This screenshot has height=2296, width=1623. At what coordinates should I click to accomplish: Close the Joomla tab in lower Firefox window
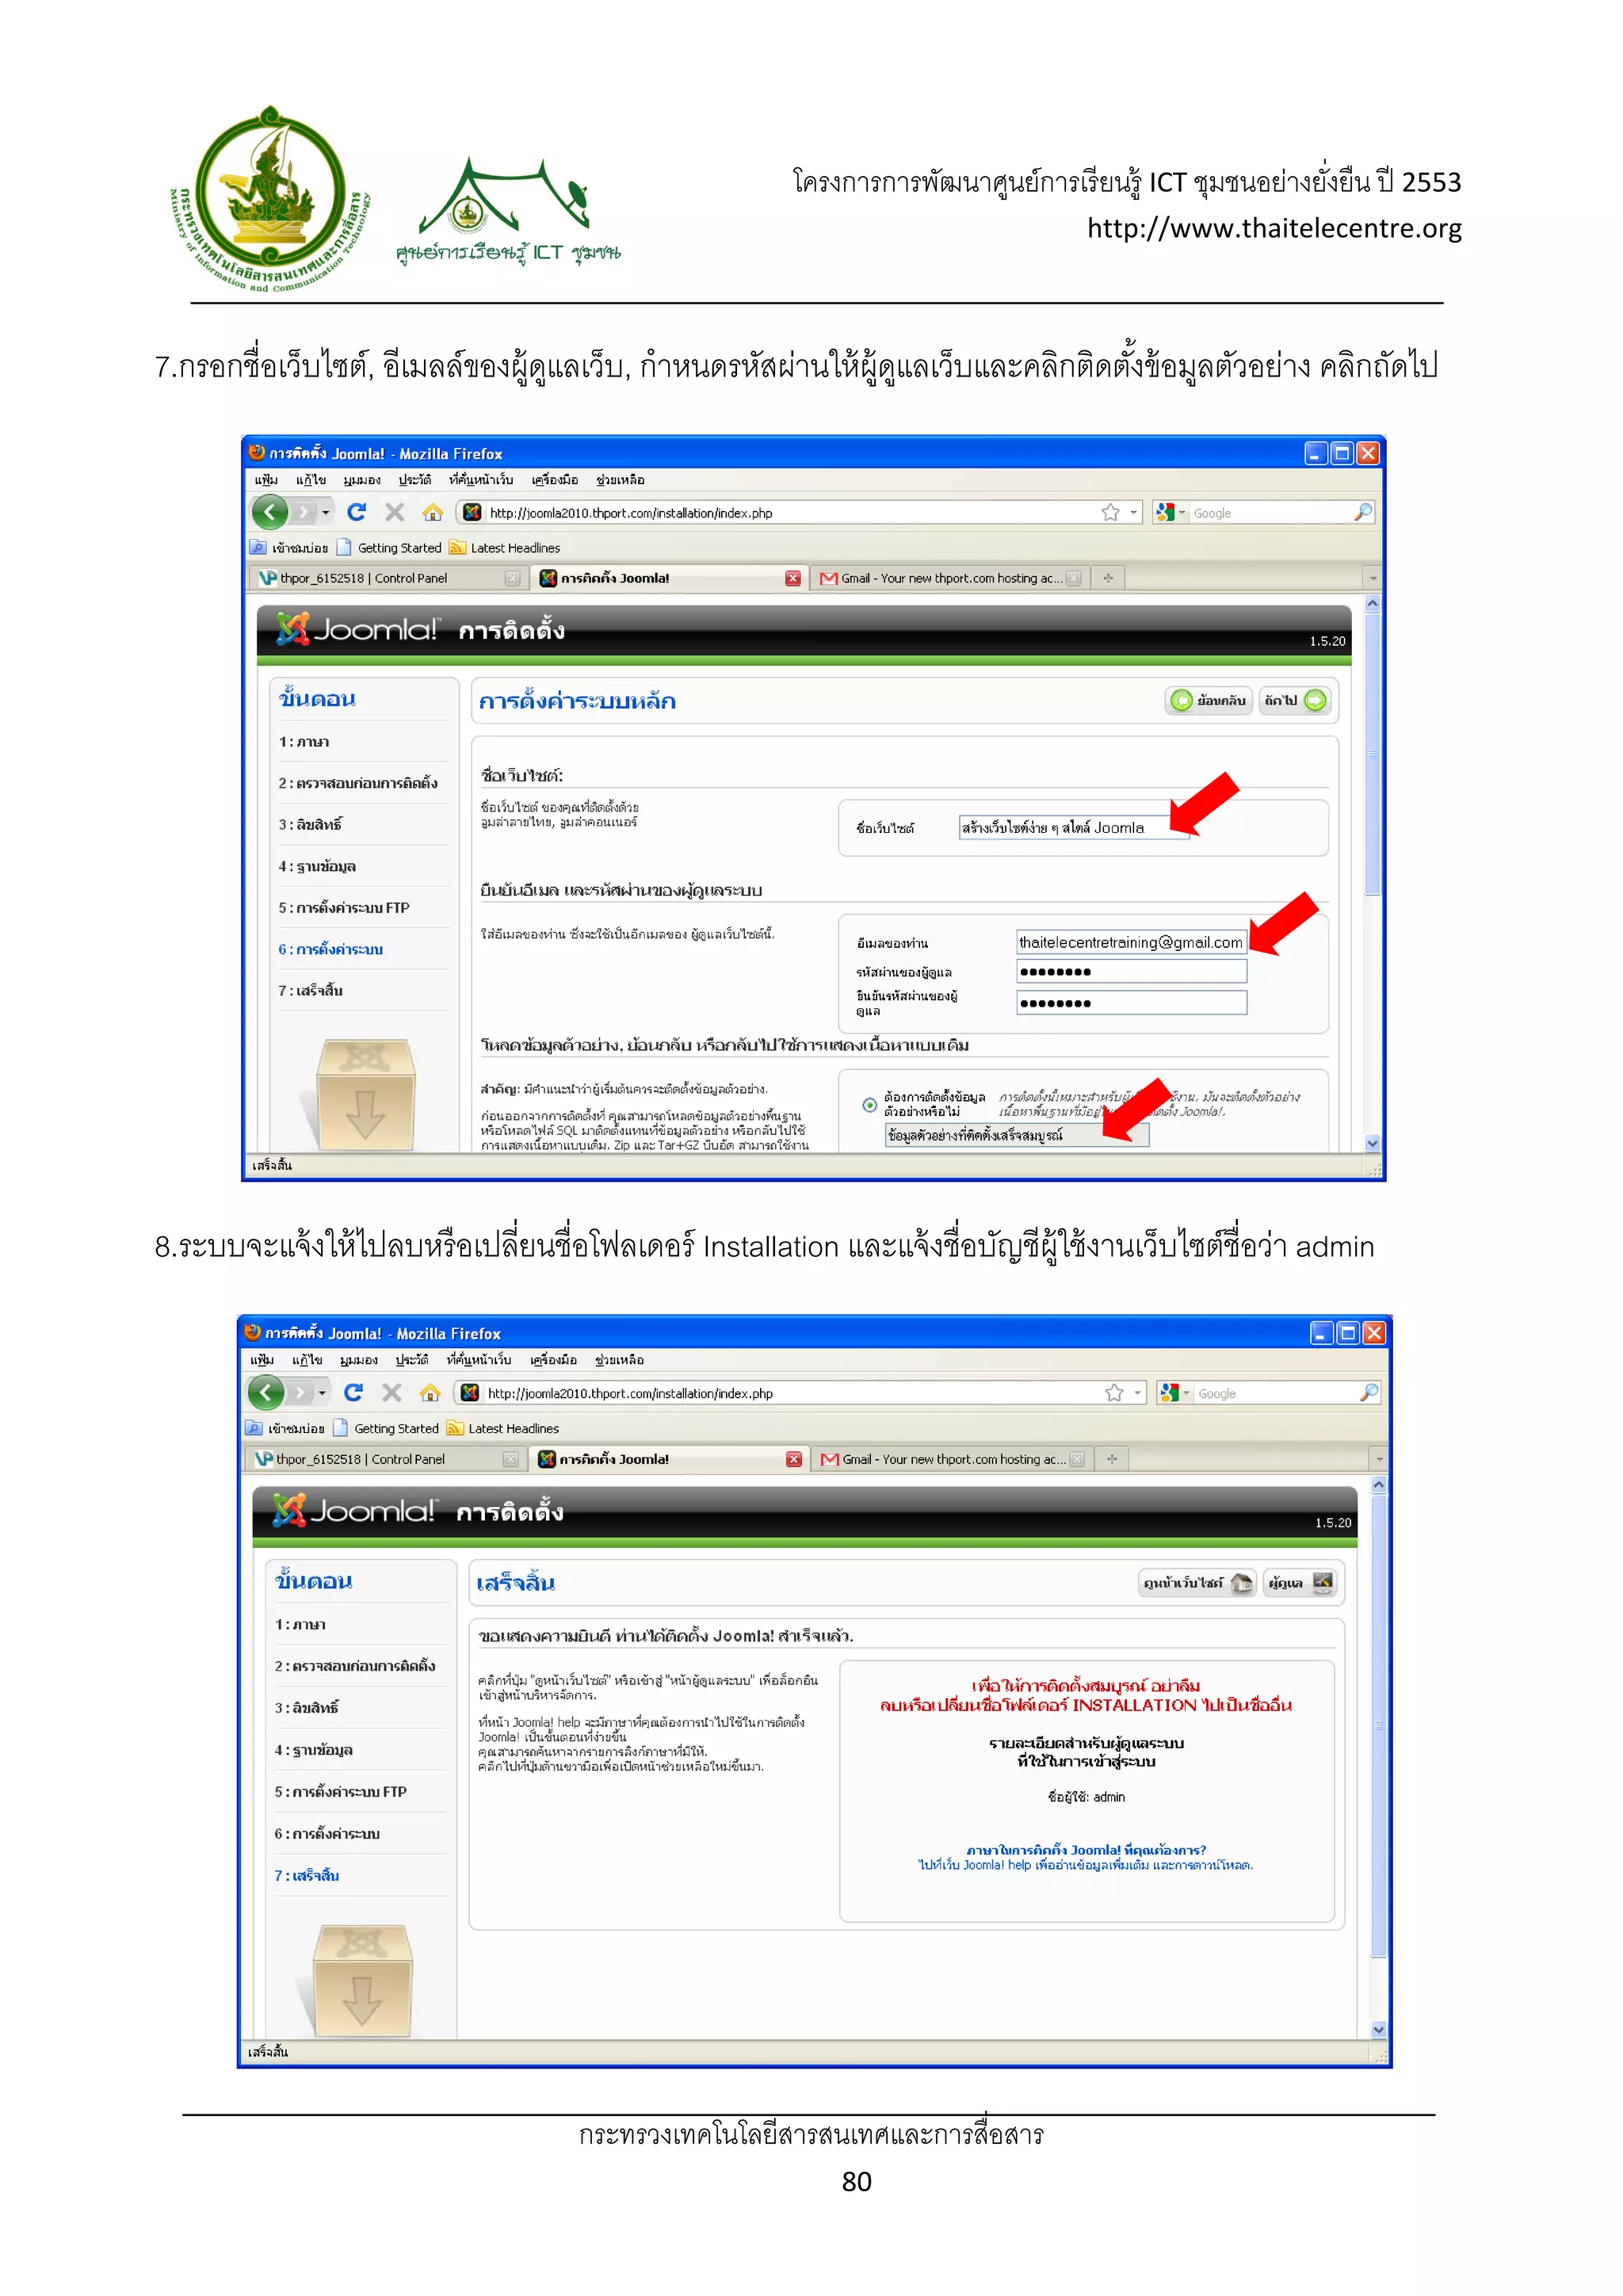click(x=794, y=1459)
